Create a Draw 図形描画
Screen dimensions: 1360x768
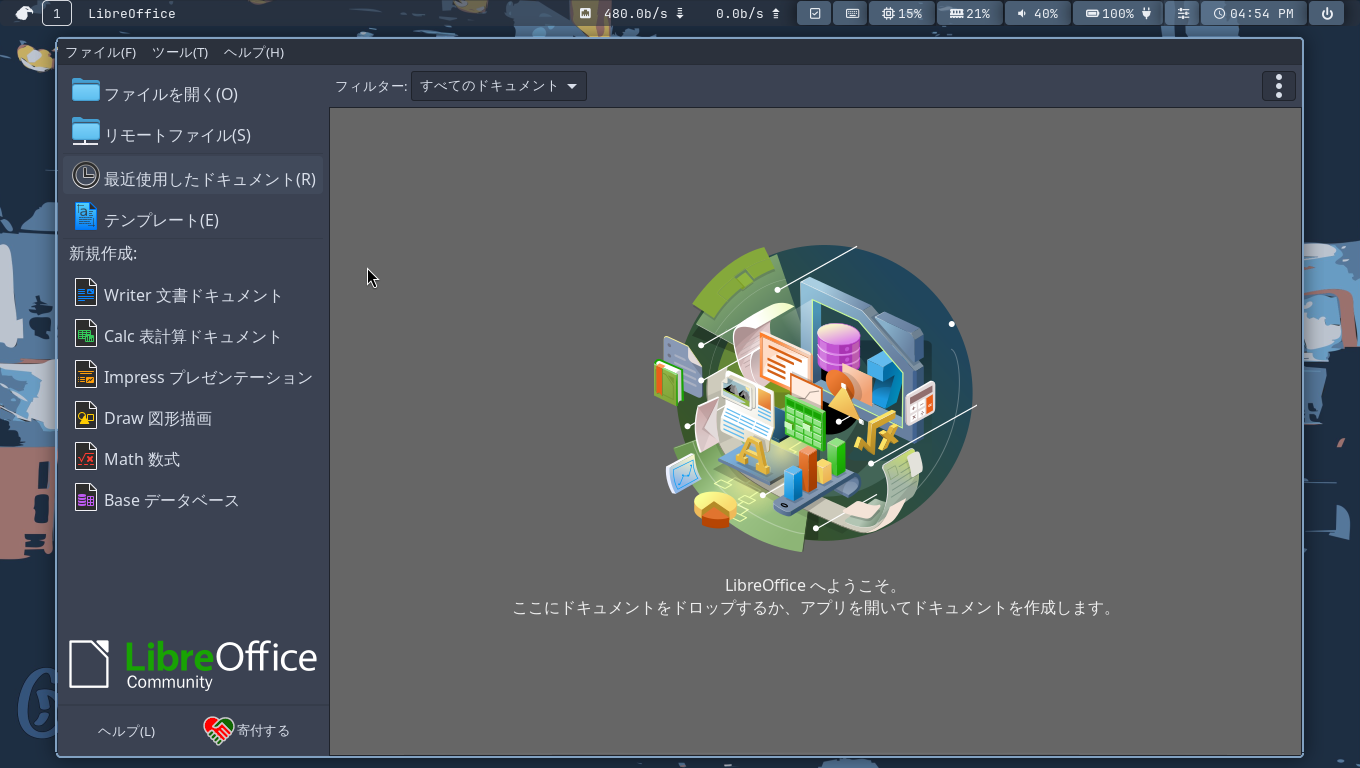[193, 417]
